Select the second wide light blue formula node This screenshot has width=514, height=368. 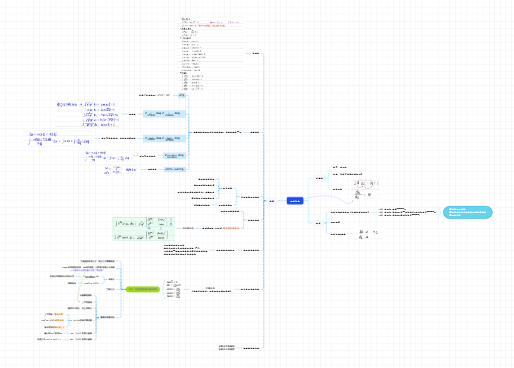tap(164, 138)
